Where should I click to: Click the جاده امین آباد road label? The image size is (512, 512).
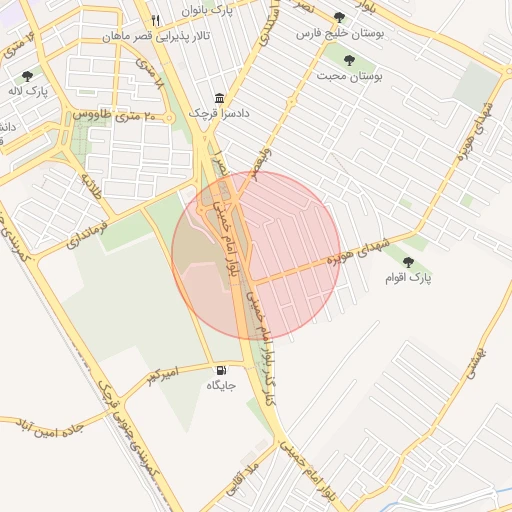49,429
